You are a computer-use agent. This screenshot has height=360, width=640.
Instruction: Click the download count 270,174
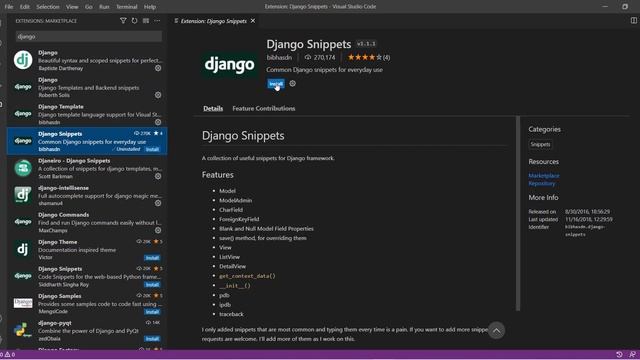pos(320,58)
